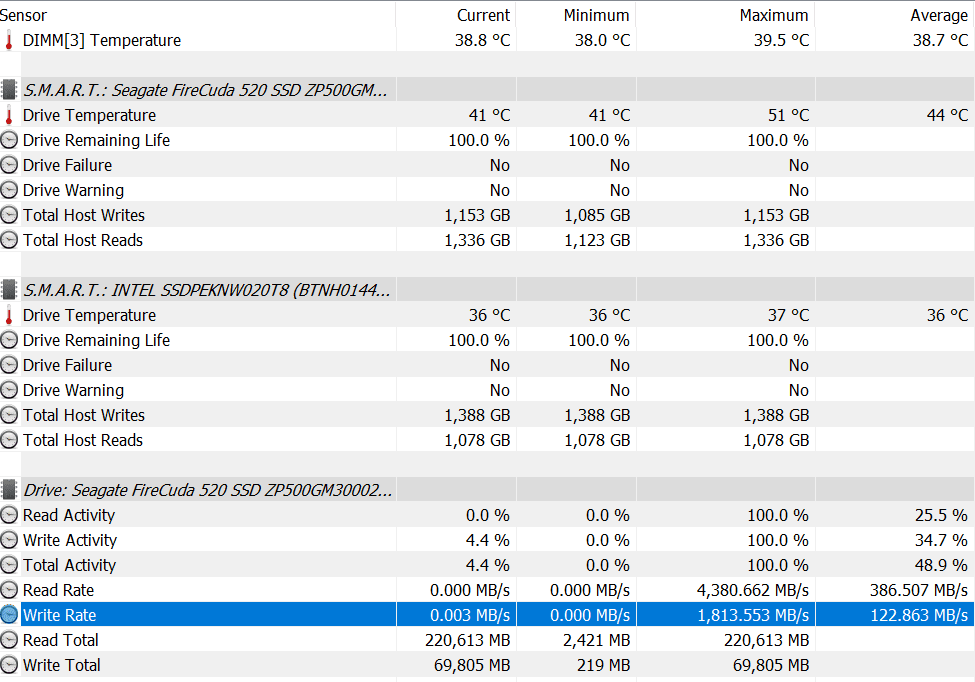
Task: Click the thermometer icon of the 36 °C Drive Temperature row
Action: point(9,315)
